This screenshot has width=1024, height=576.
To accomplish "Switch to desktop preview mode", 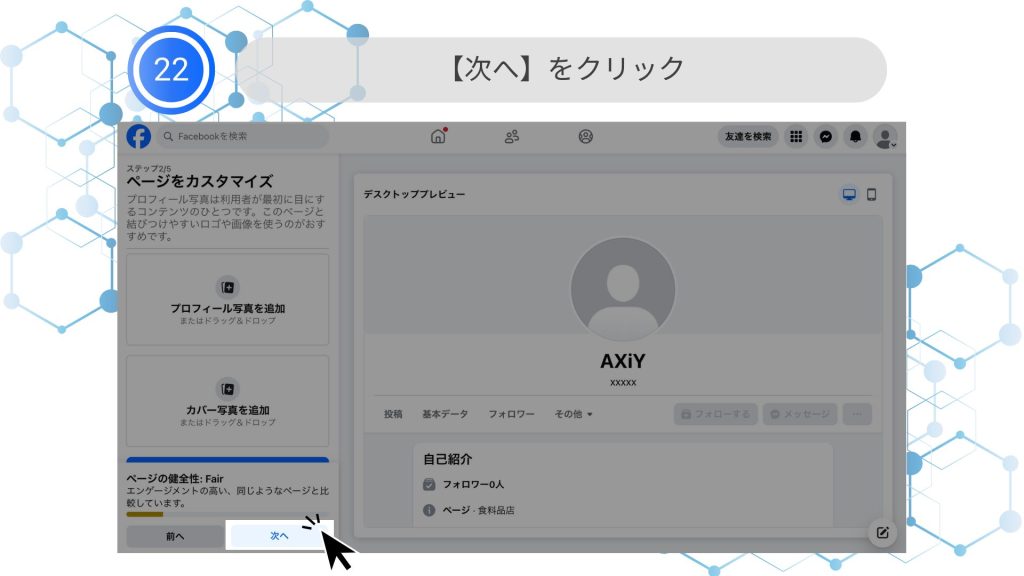I will pyautogui.click(x=849, y=194).
